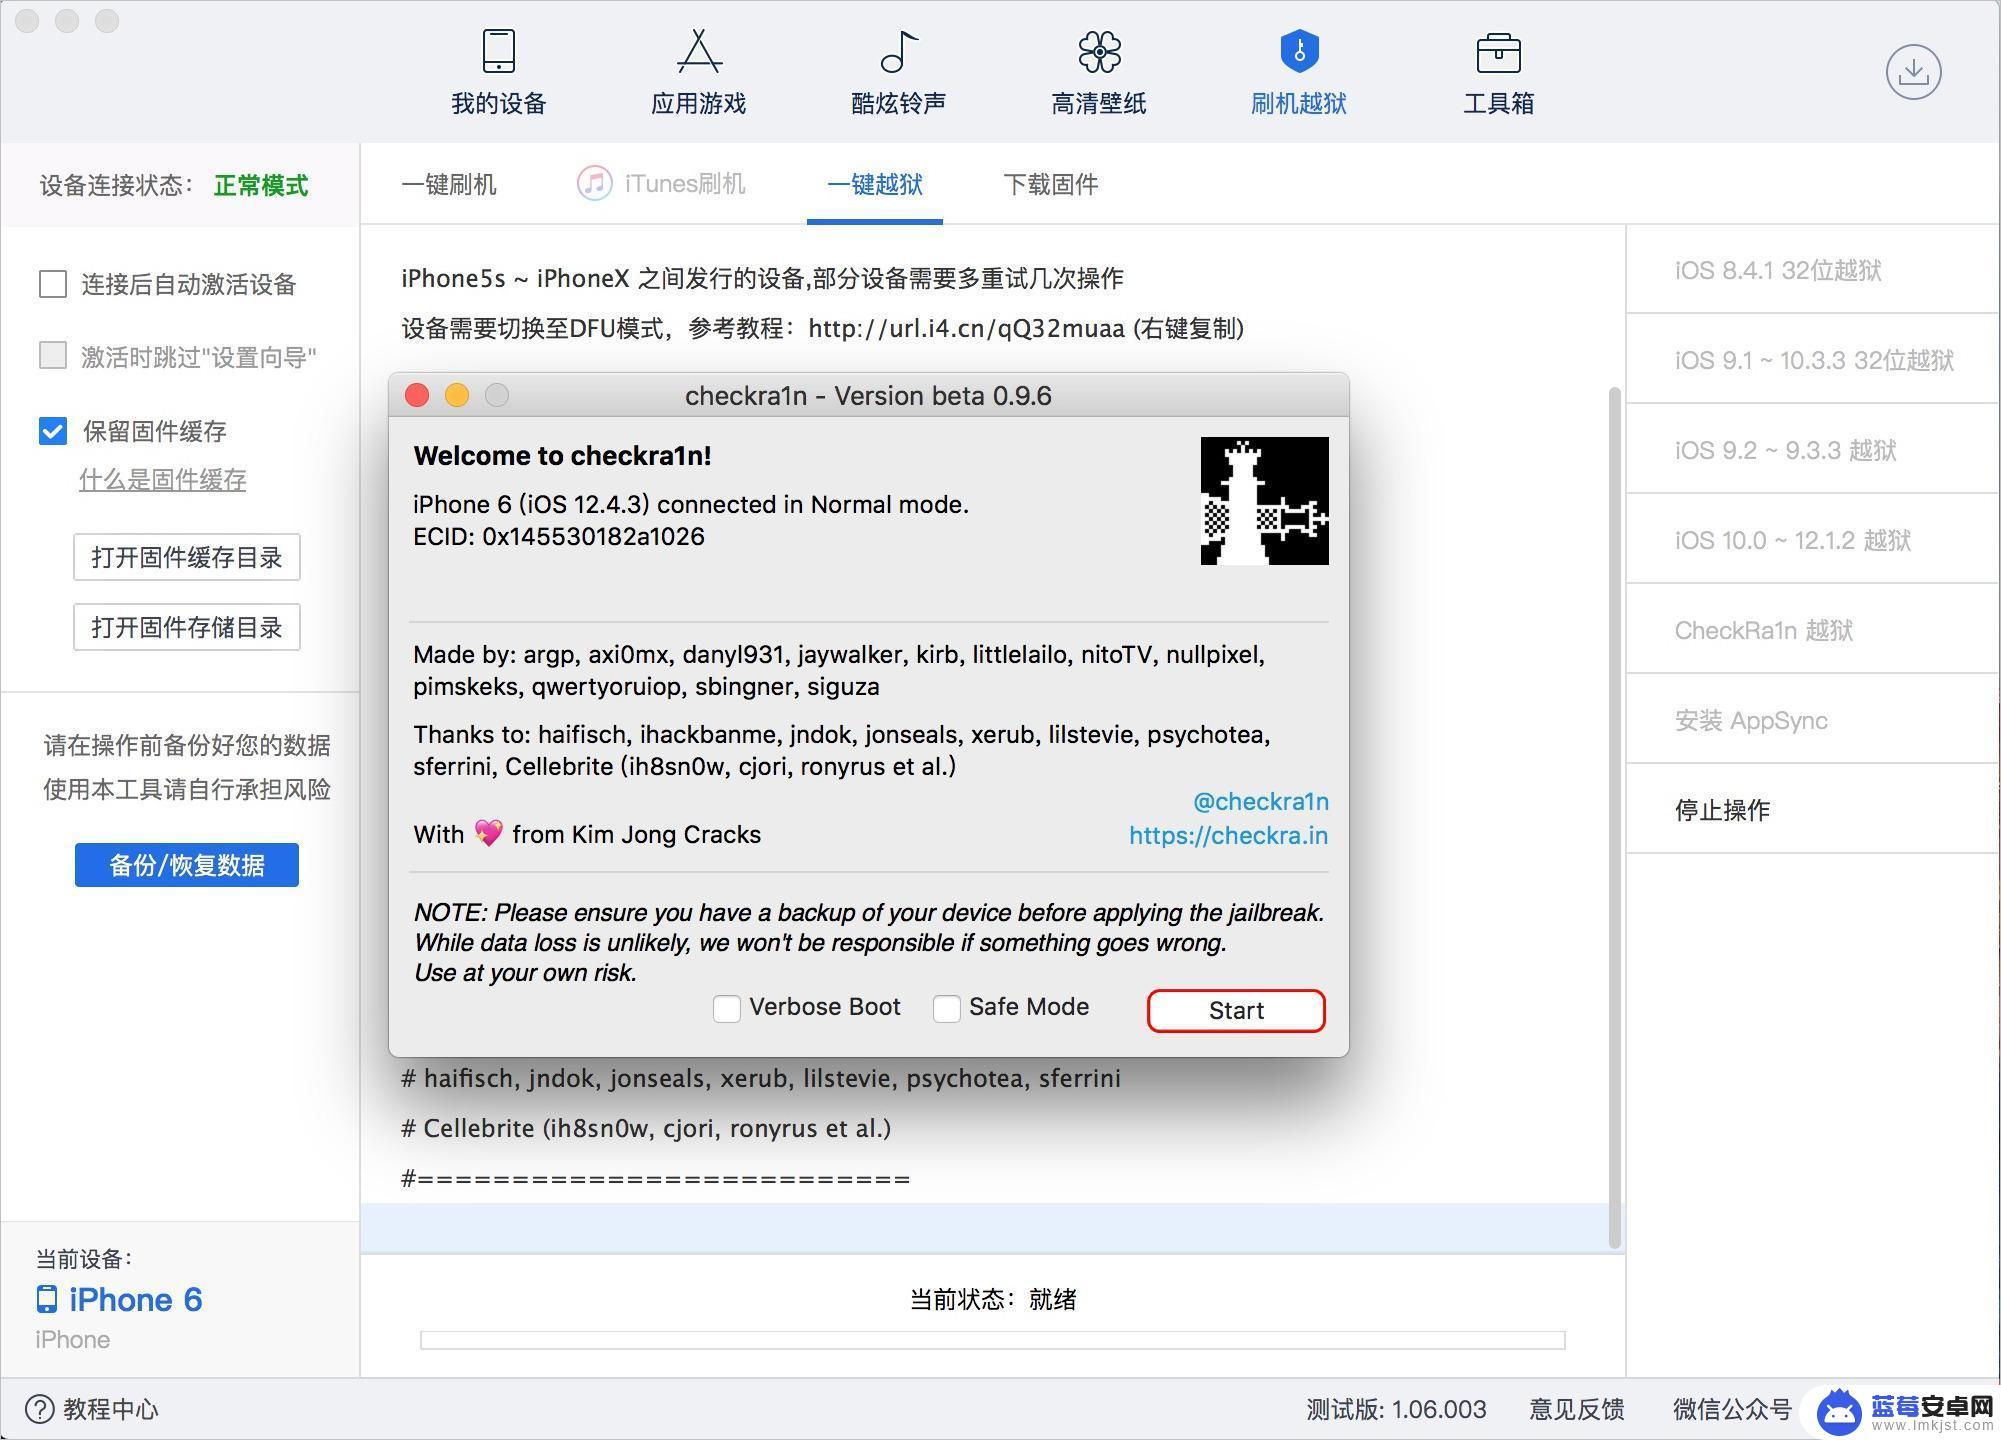This screenshot has height=1440, width=2001.
Task: Click the heart emoji in checkra1n dialog
Action: coord(488,833)
